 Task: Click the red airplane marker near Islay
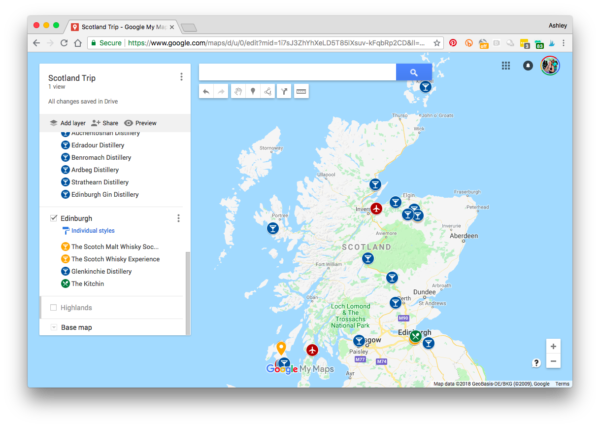312,350
